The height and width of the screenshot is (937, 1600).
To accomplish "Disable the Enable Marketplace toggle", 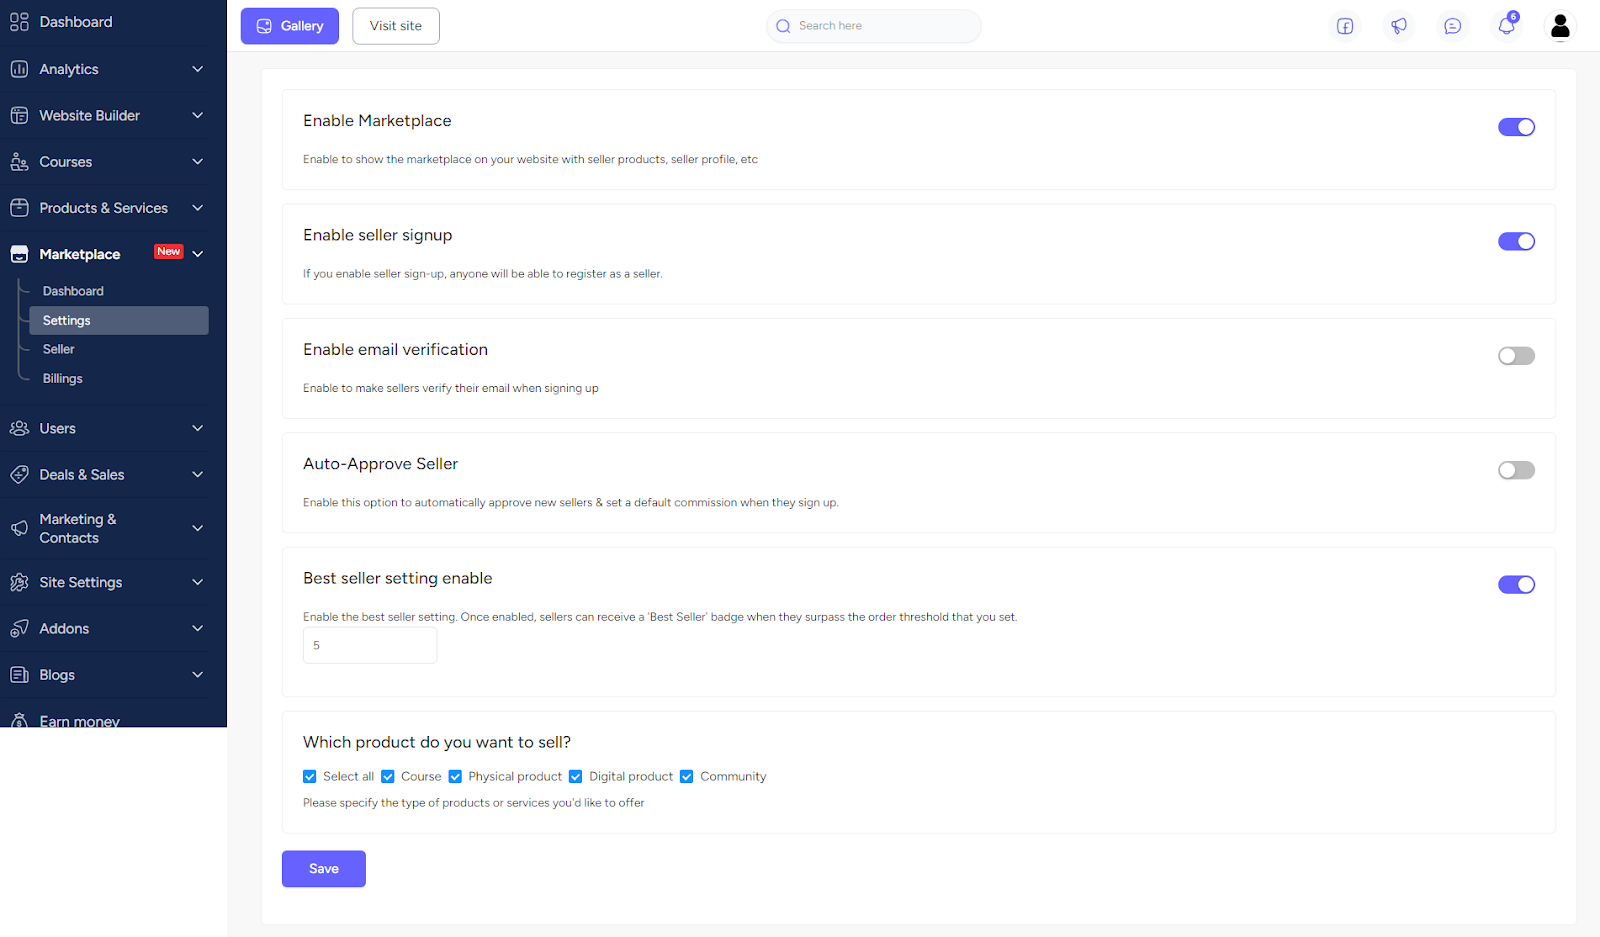I will point(1516,127).
